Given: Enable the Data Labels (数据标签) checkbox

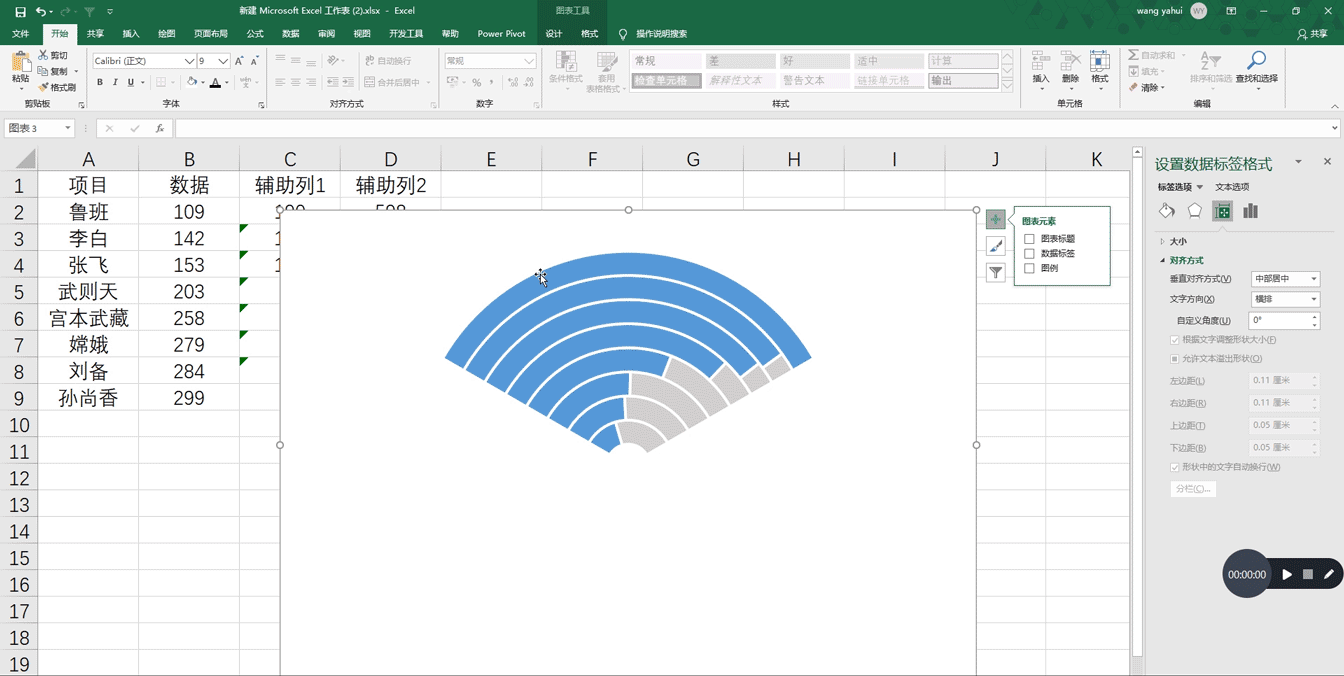Looking at the screenshot, I should click(1029, 254).
